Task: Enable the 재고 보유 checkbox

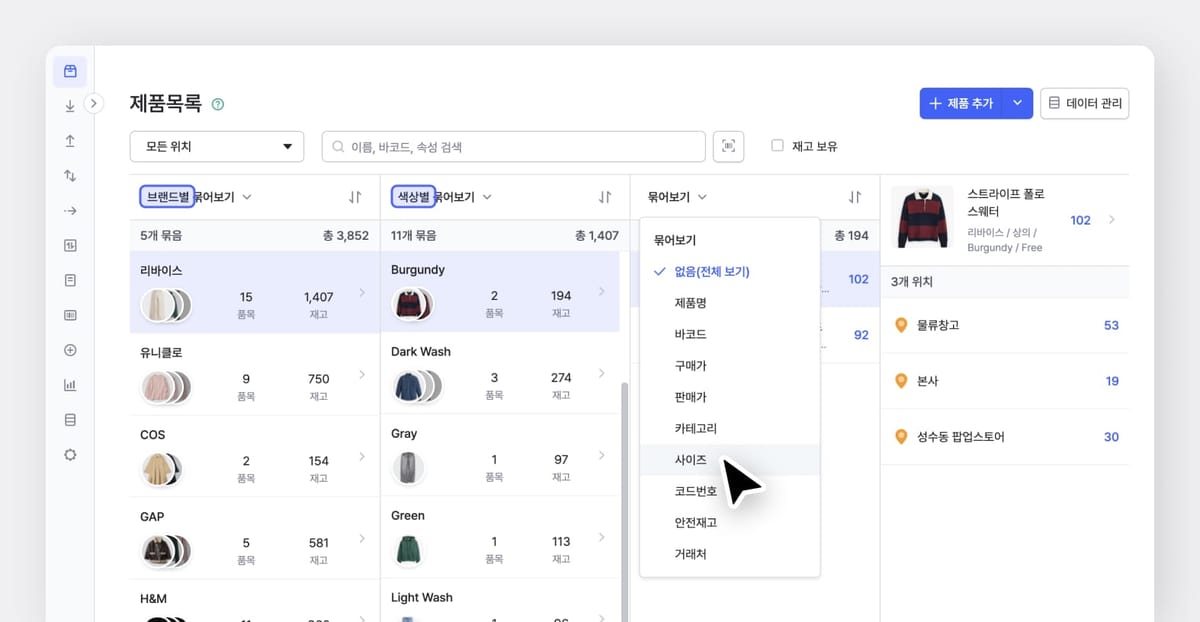Action: click(x=777, y=146)
